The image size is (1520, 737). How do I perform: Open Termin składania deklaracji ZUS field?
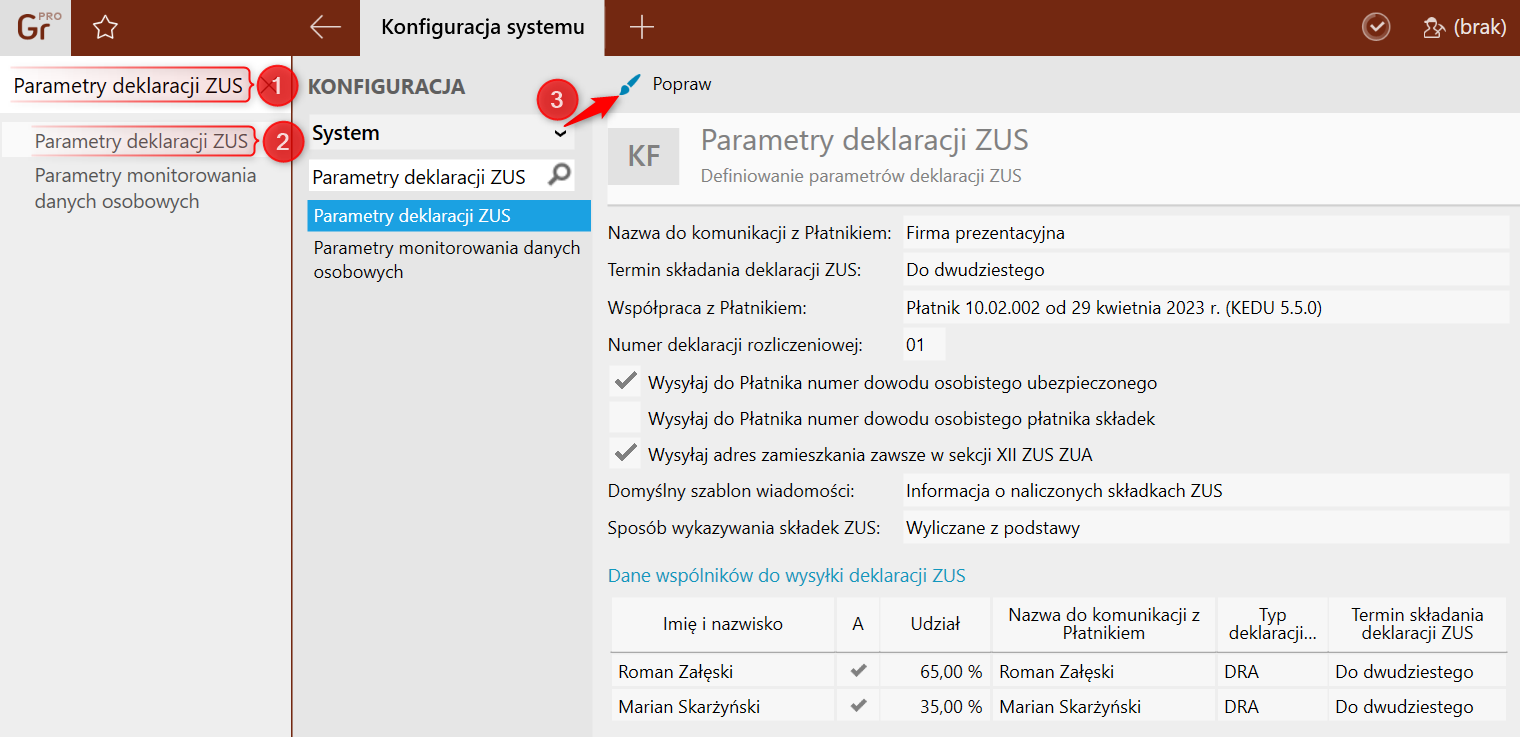(x=1205, y=269)
